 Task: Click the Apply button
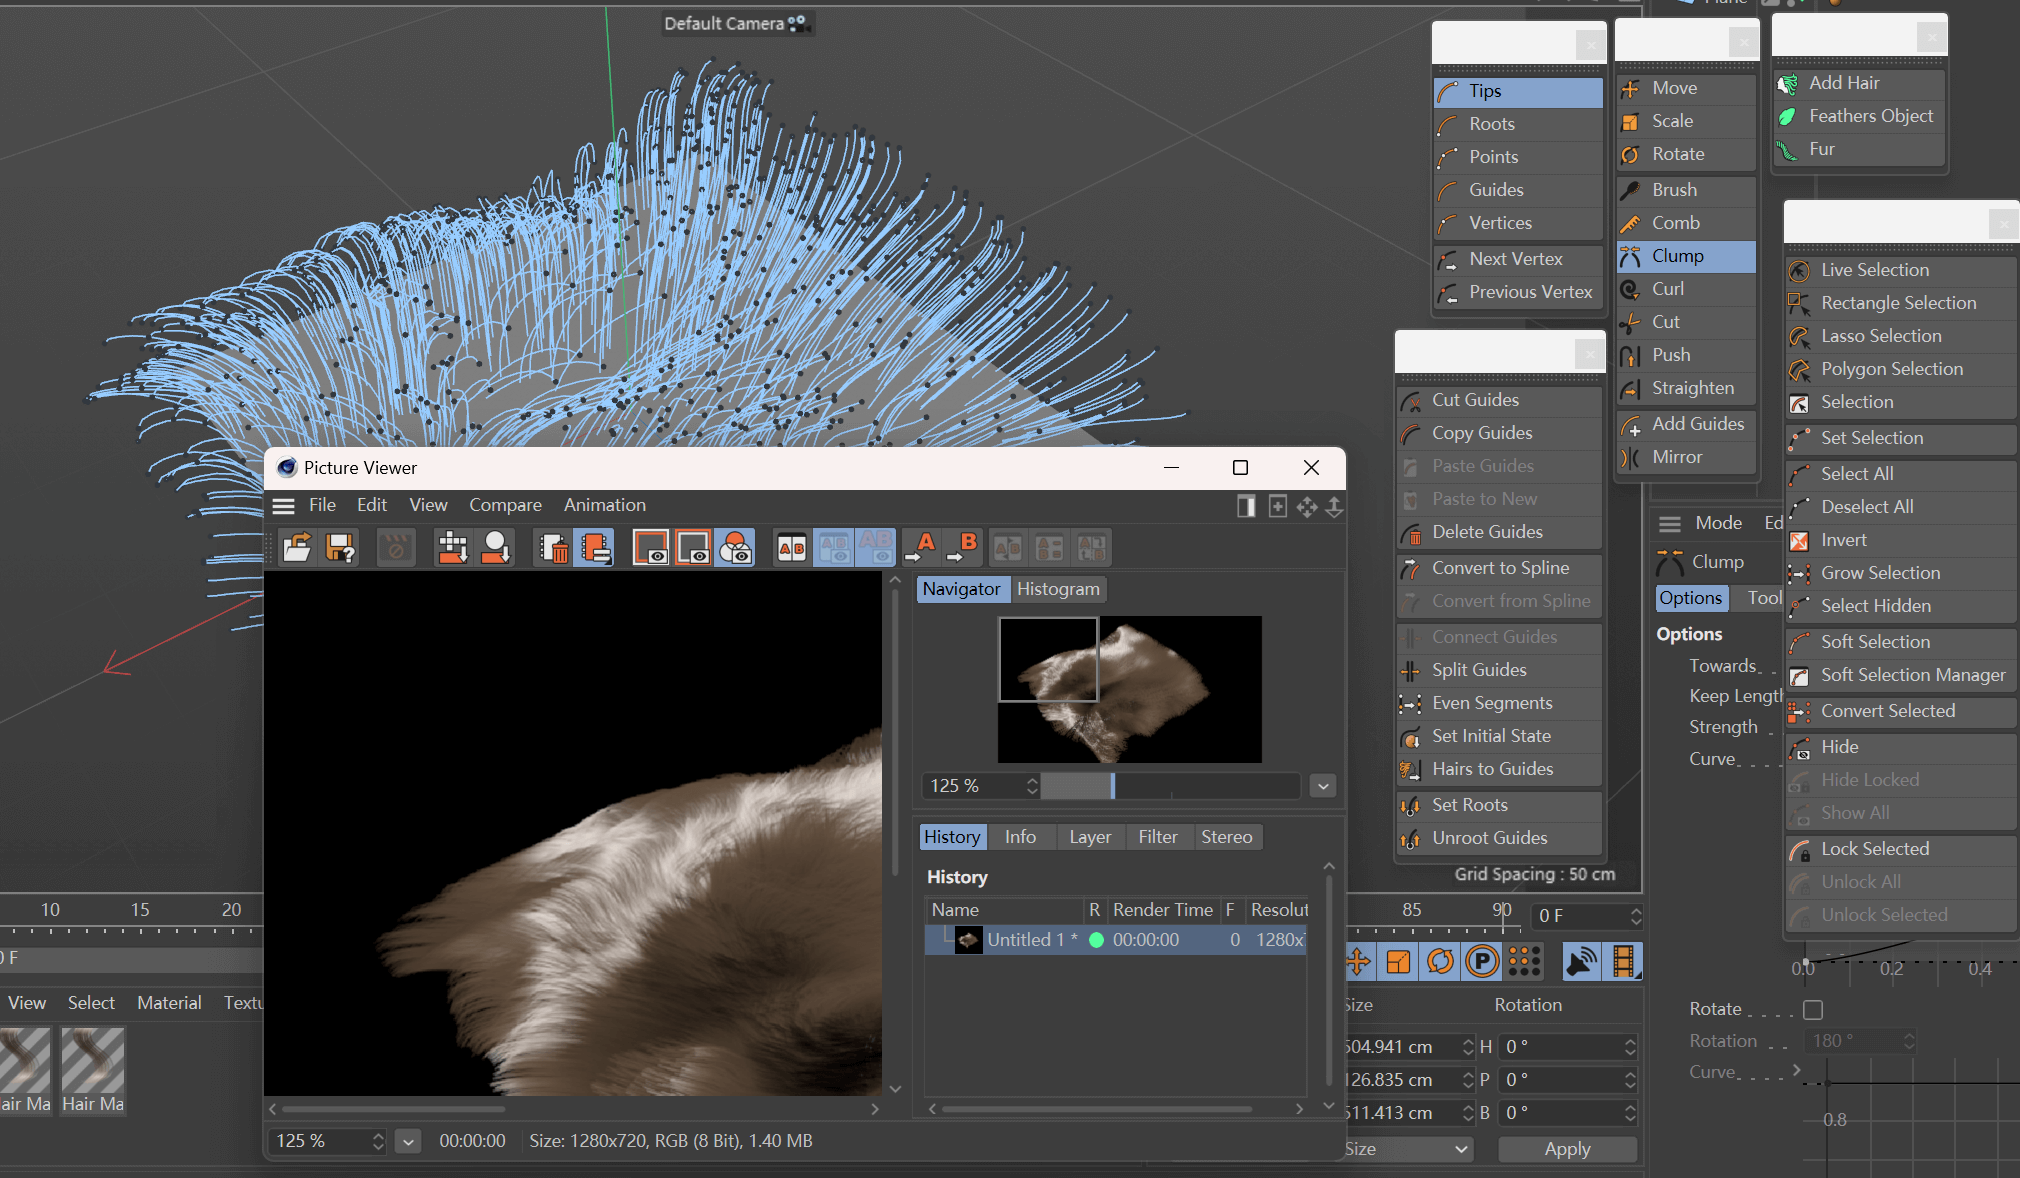tap(1567, 1149)
